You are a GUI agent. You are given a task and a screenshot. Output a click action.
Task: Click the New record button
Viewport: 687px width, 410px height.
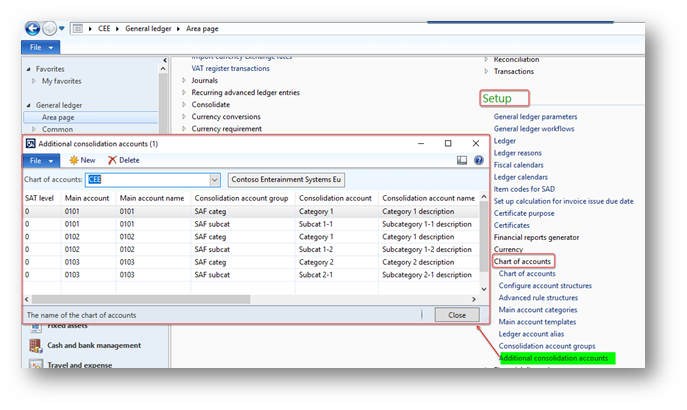point(82,160)
